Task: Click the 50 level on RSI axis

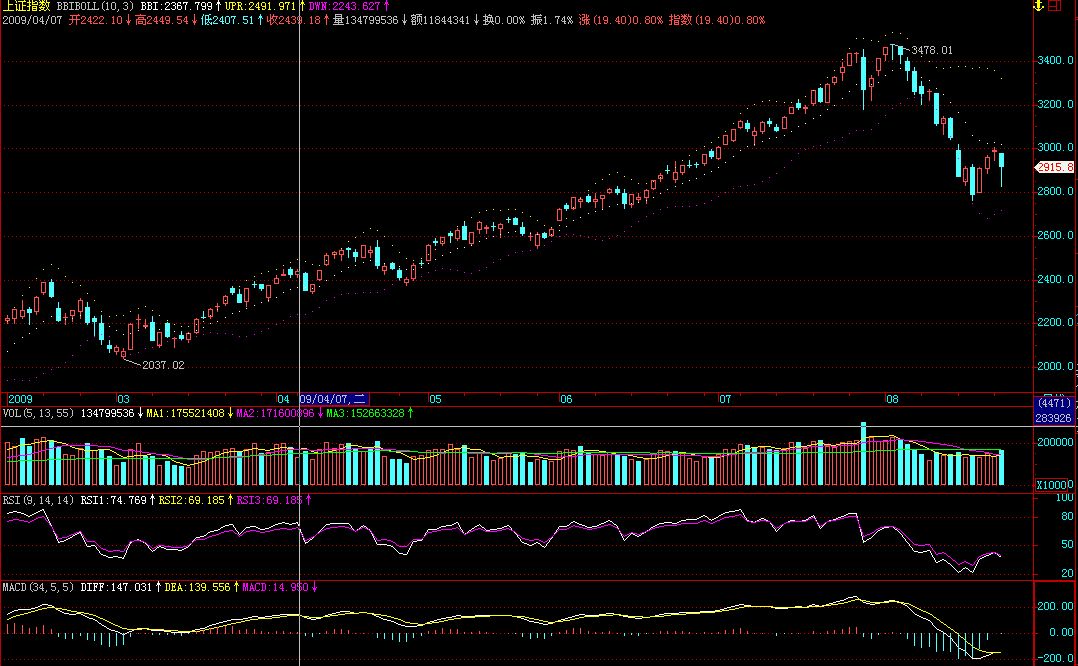Action: [1067, 545]
